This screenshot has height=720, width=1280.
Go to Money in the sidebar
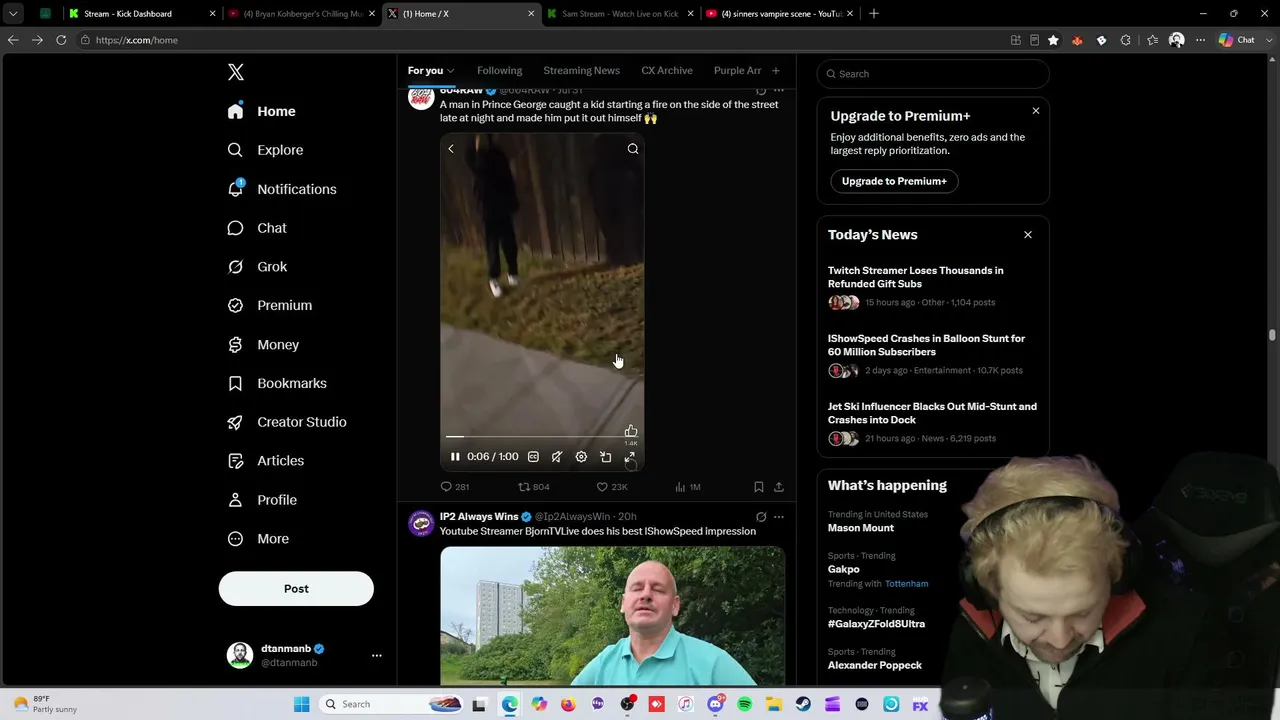tap(263, 345)
